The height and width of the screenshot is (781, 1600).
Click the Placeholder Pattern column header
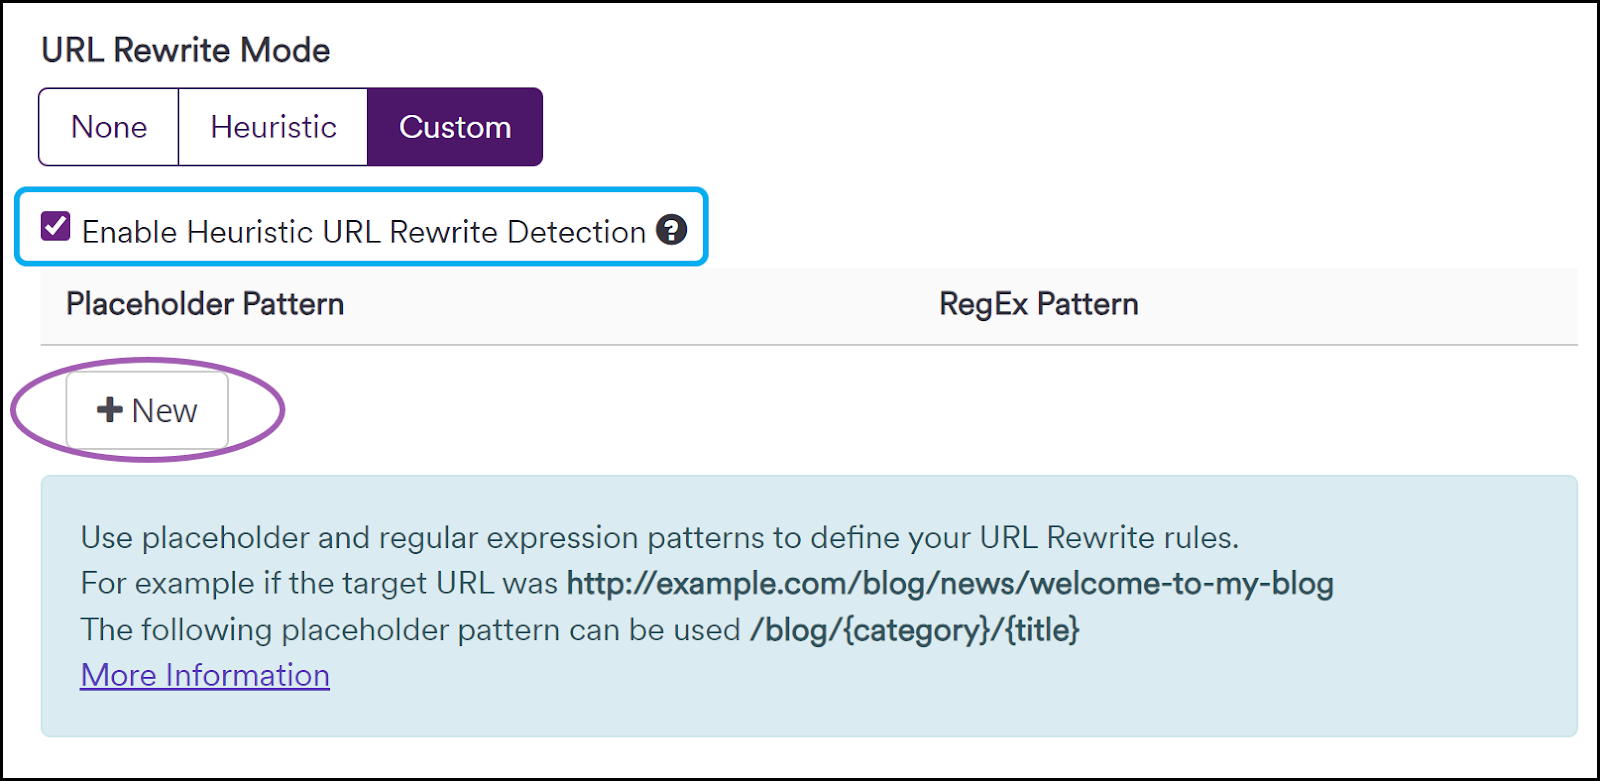tap(204, 304)
